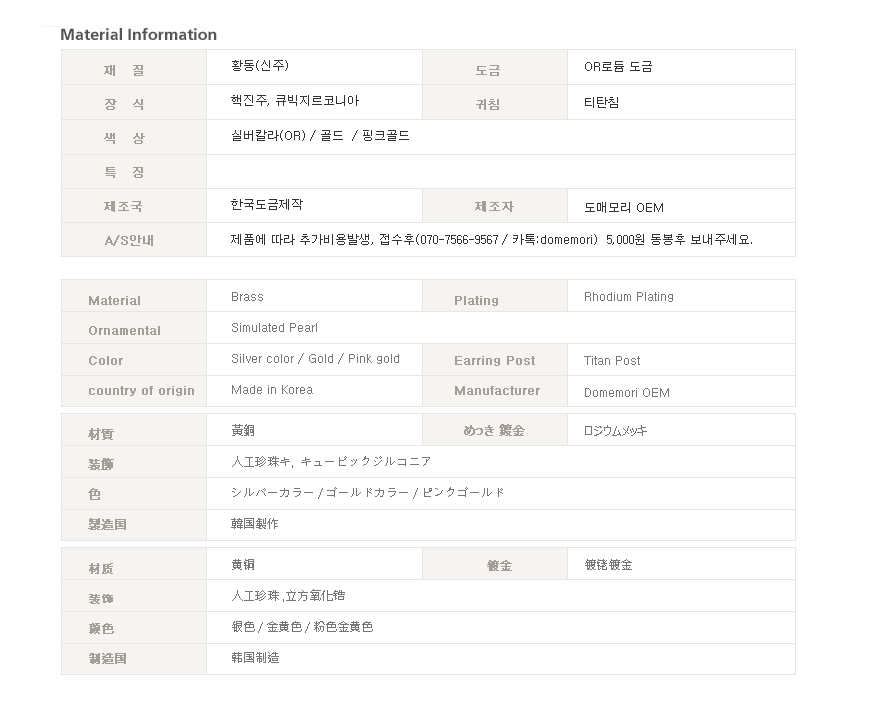Click the Ornamental label
Screen dimensions: 872x704
click(125, 331)
